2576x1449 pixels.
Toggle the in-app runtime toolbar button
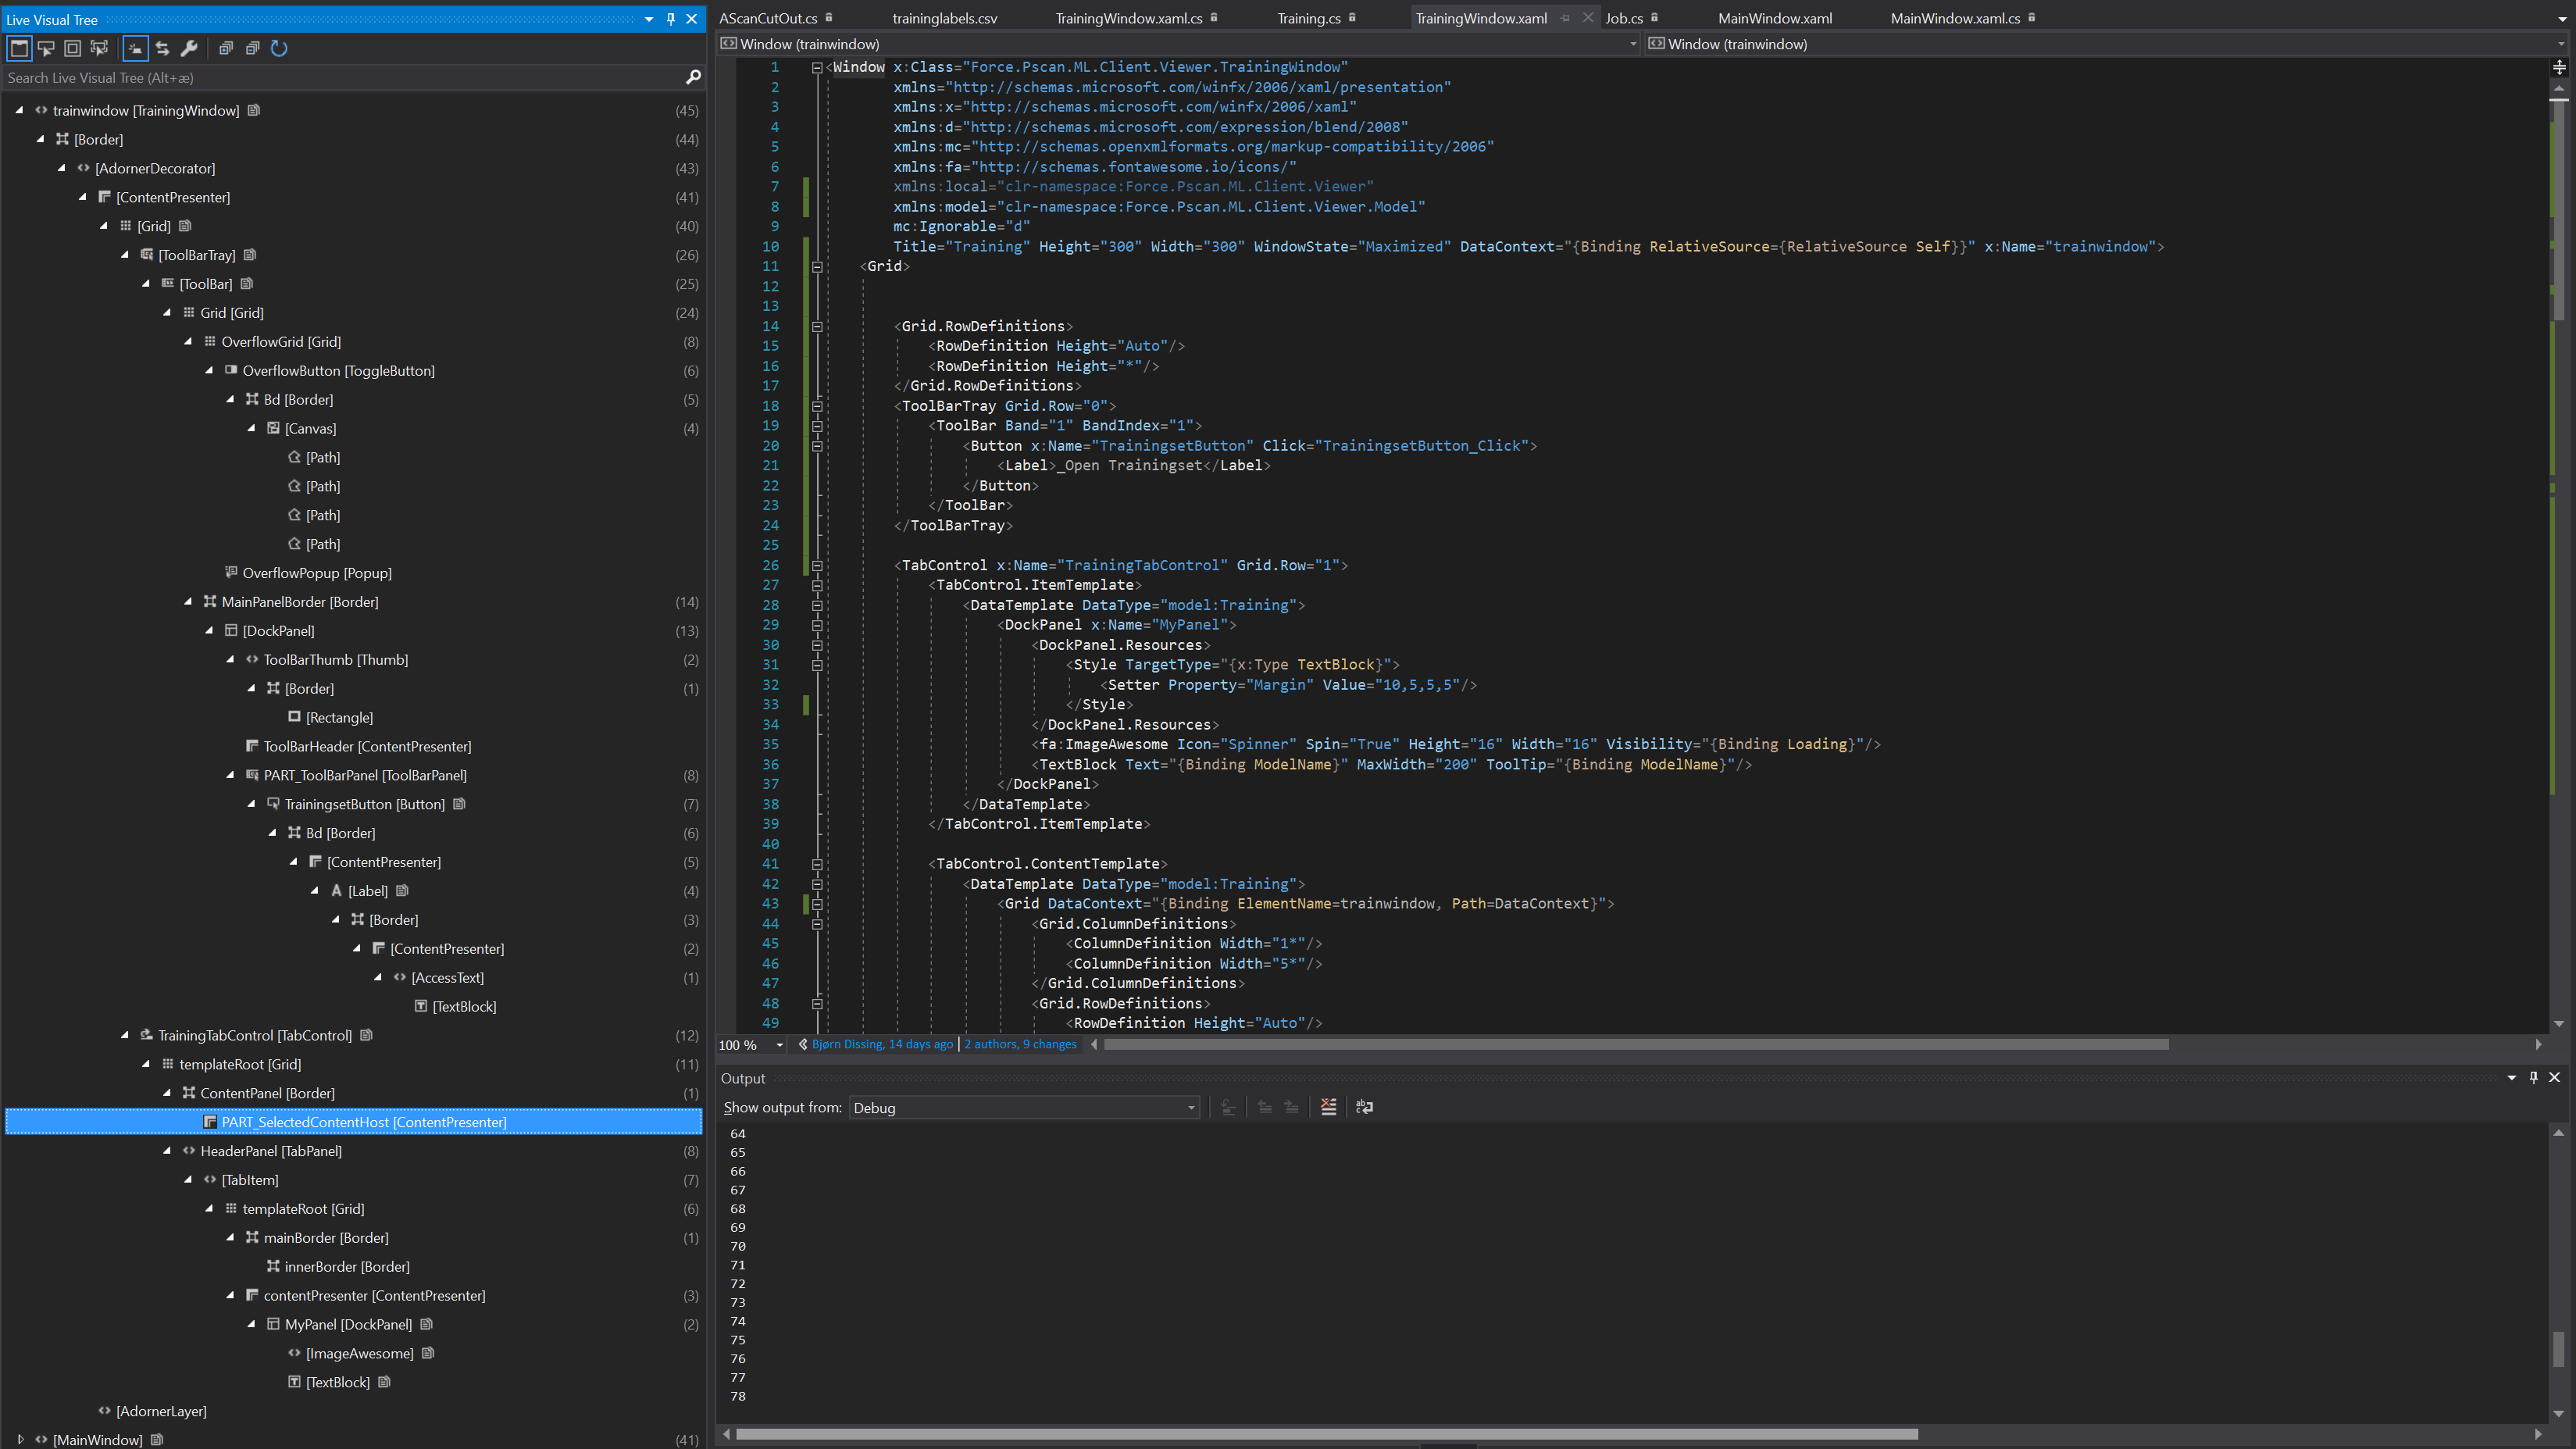(19, 48)
